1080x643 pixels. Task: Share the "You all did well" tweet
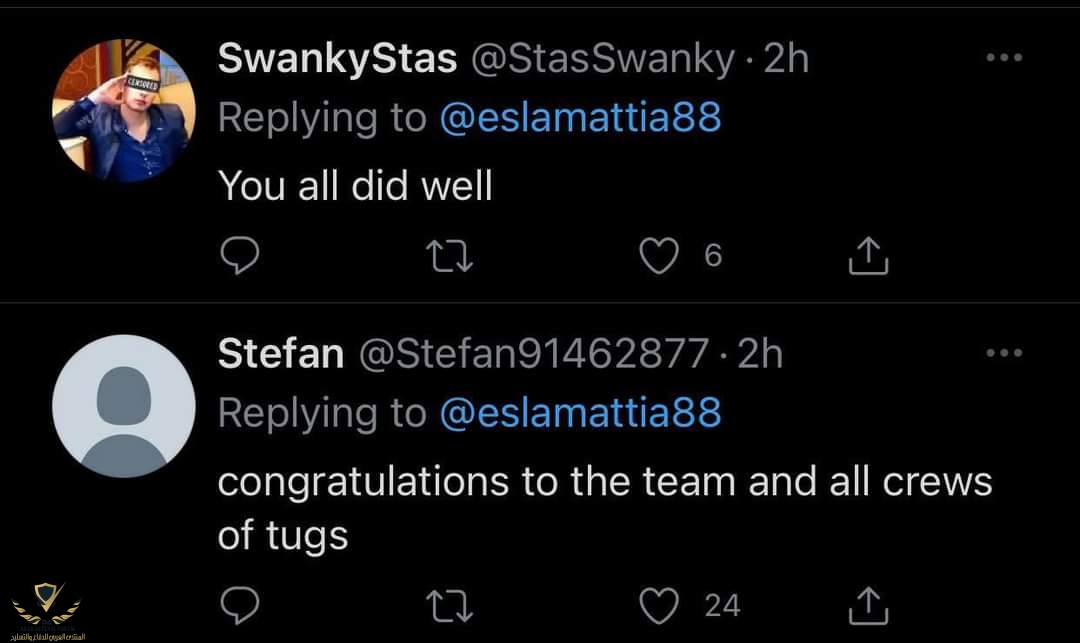tap(867, 257)
